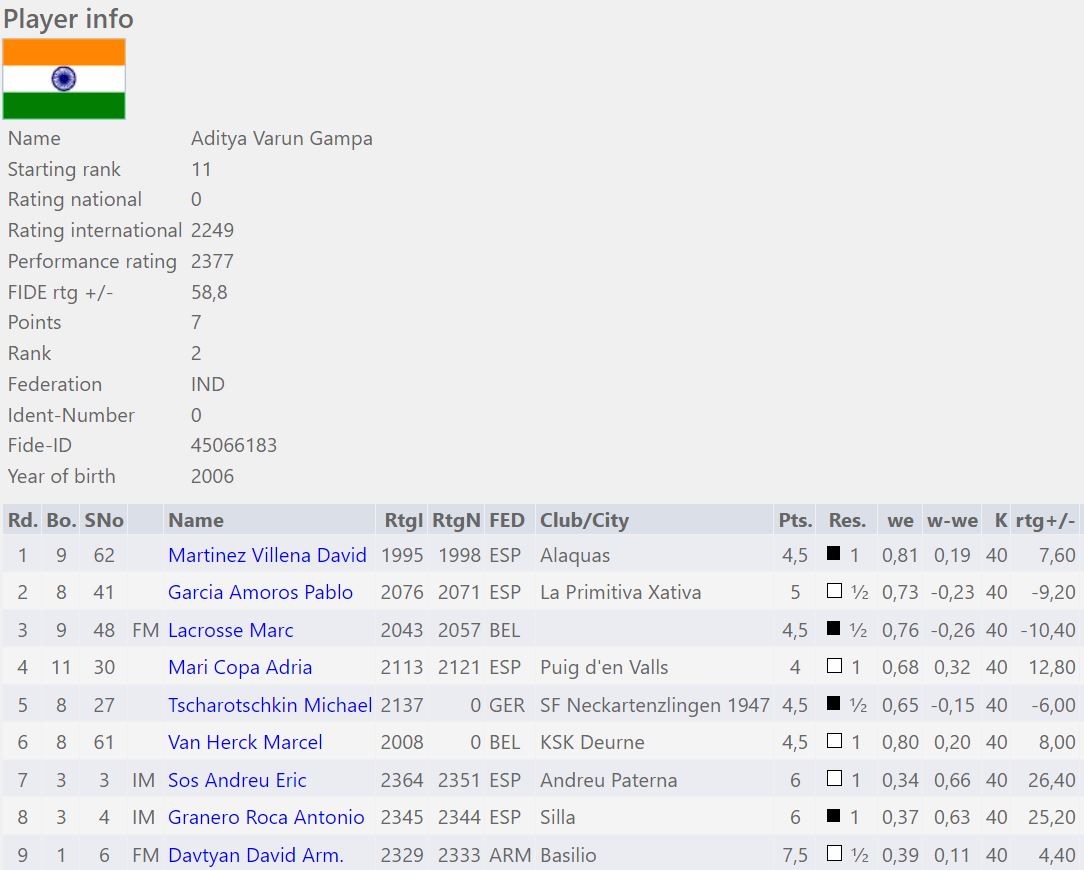The height and width of the screenshot is (870, 1084).
Task: Click black piece icon in round 8
Action: tap(834, 816)
